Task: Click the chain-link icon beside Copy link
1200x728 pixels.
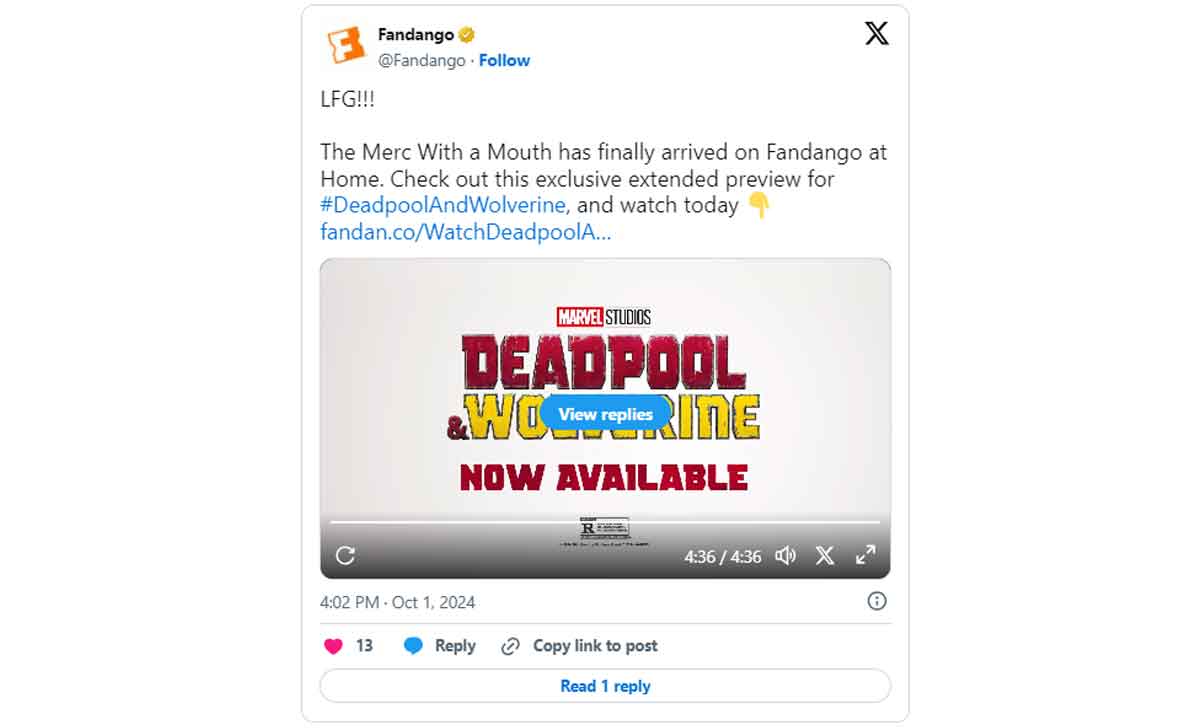Action: tap(511, 645)
